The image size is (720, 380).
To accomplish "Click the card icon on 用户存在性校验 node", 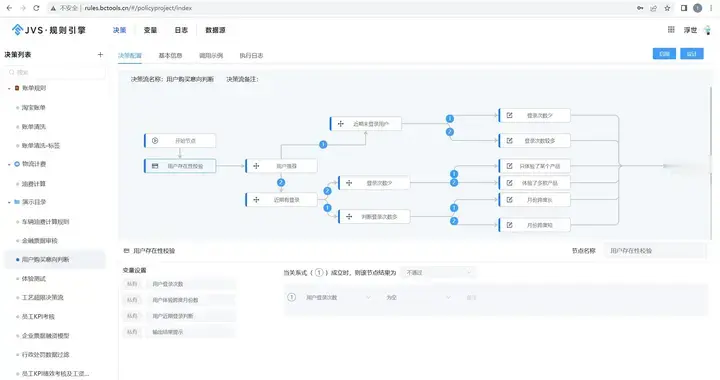I will (x=155, y=166).
